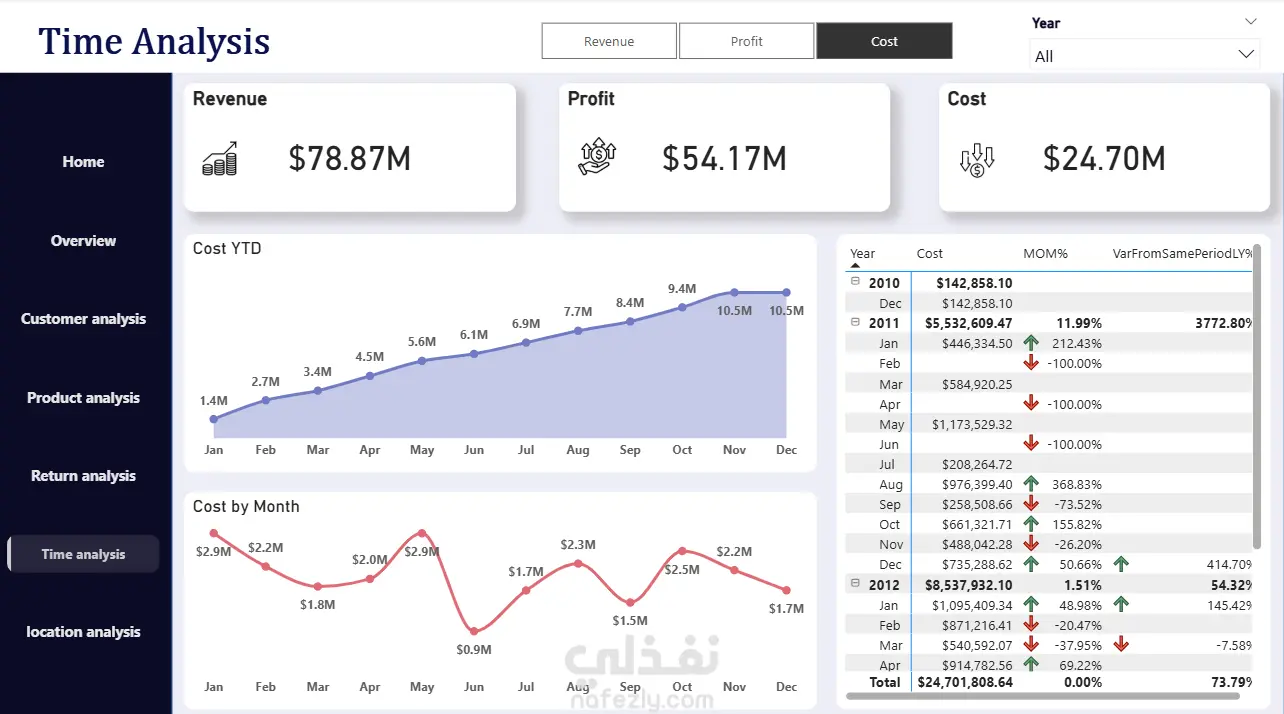The height and width of the screenshot is (714, 1284).
Task: Click the green up arrow in Aug 2011 row
Action: [x=1031, y=484]
